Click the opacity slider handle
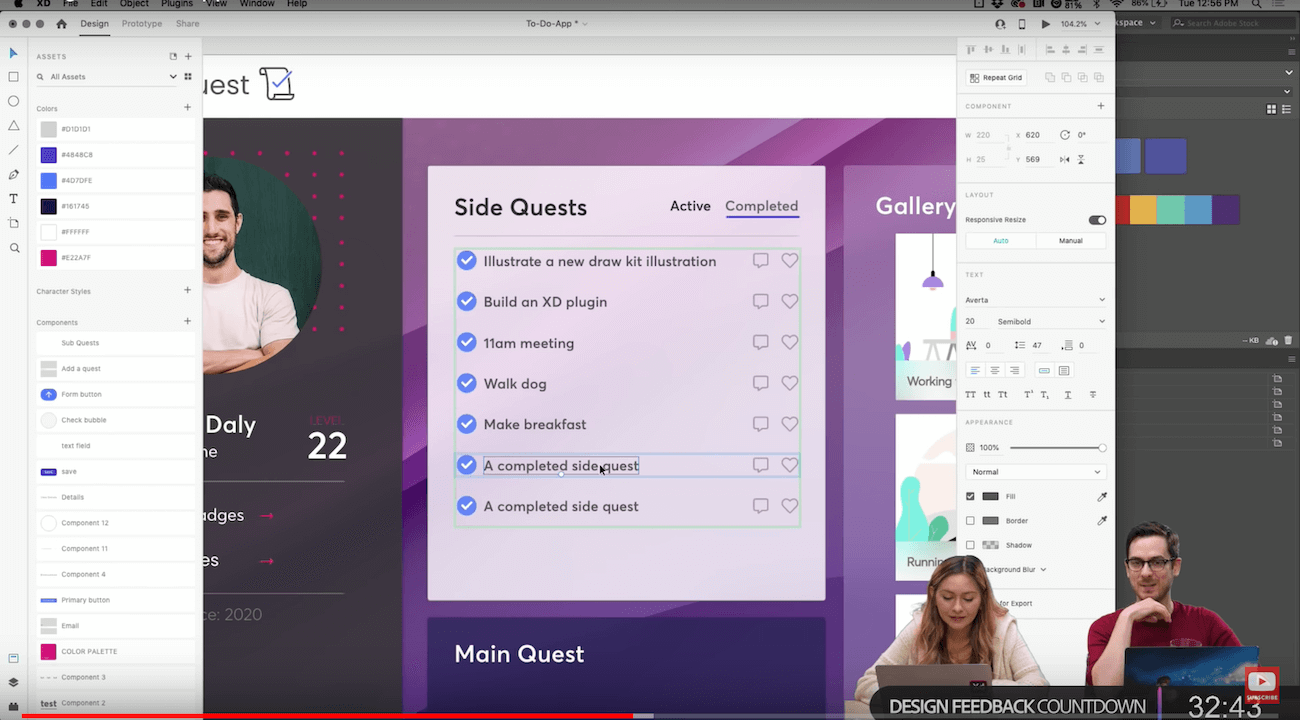 tap(1102, 447)
